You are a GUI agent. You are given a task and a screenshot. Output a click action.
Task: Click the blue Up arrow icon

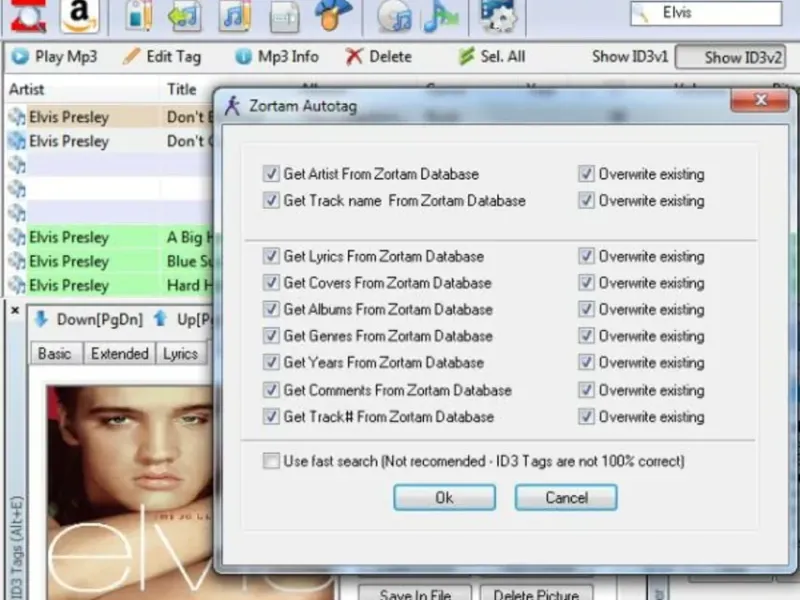[x=160, y=318]
